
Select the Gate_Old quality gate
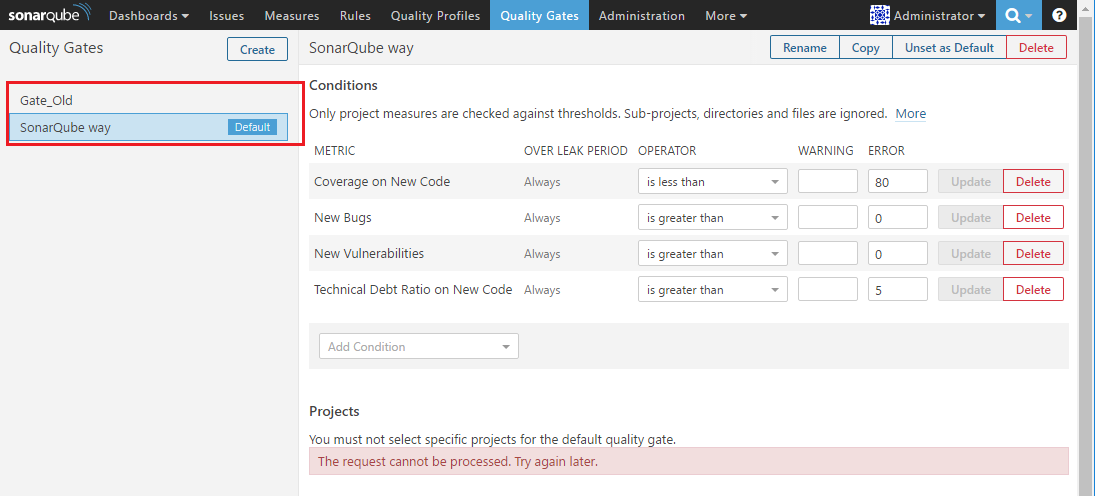click(x=149, y=100)
